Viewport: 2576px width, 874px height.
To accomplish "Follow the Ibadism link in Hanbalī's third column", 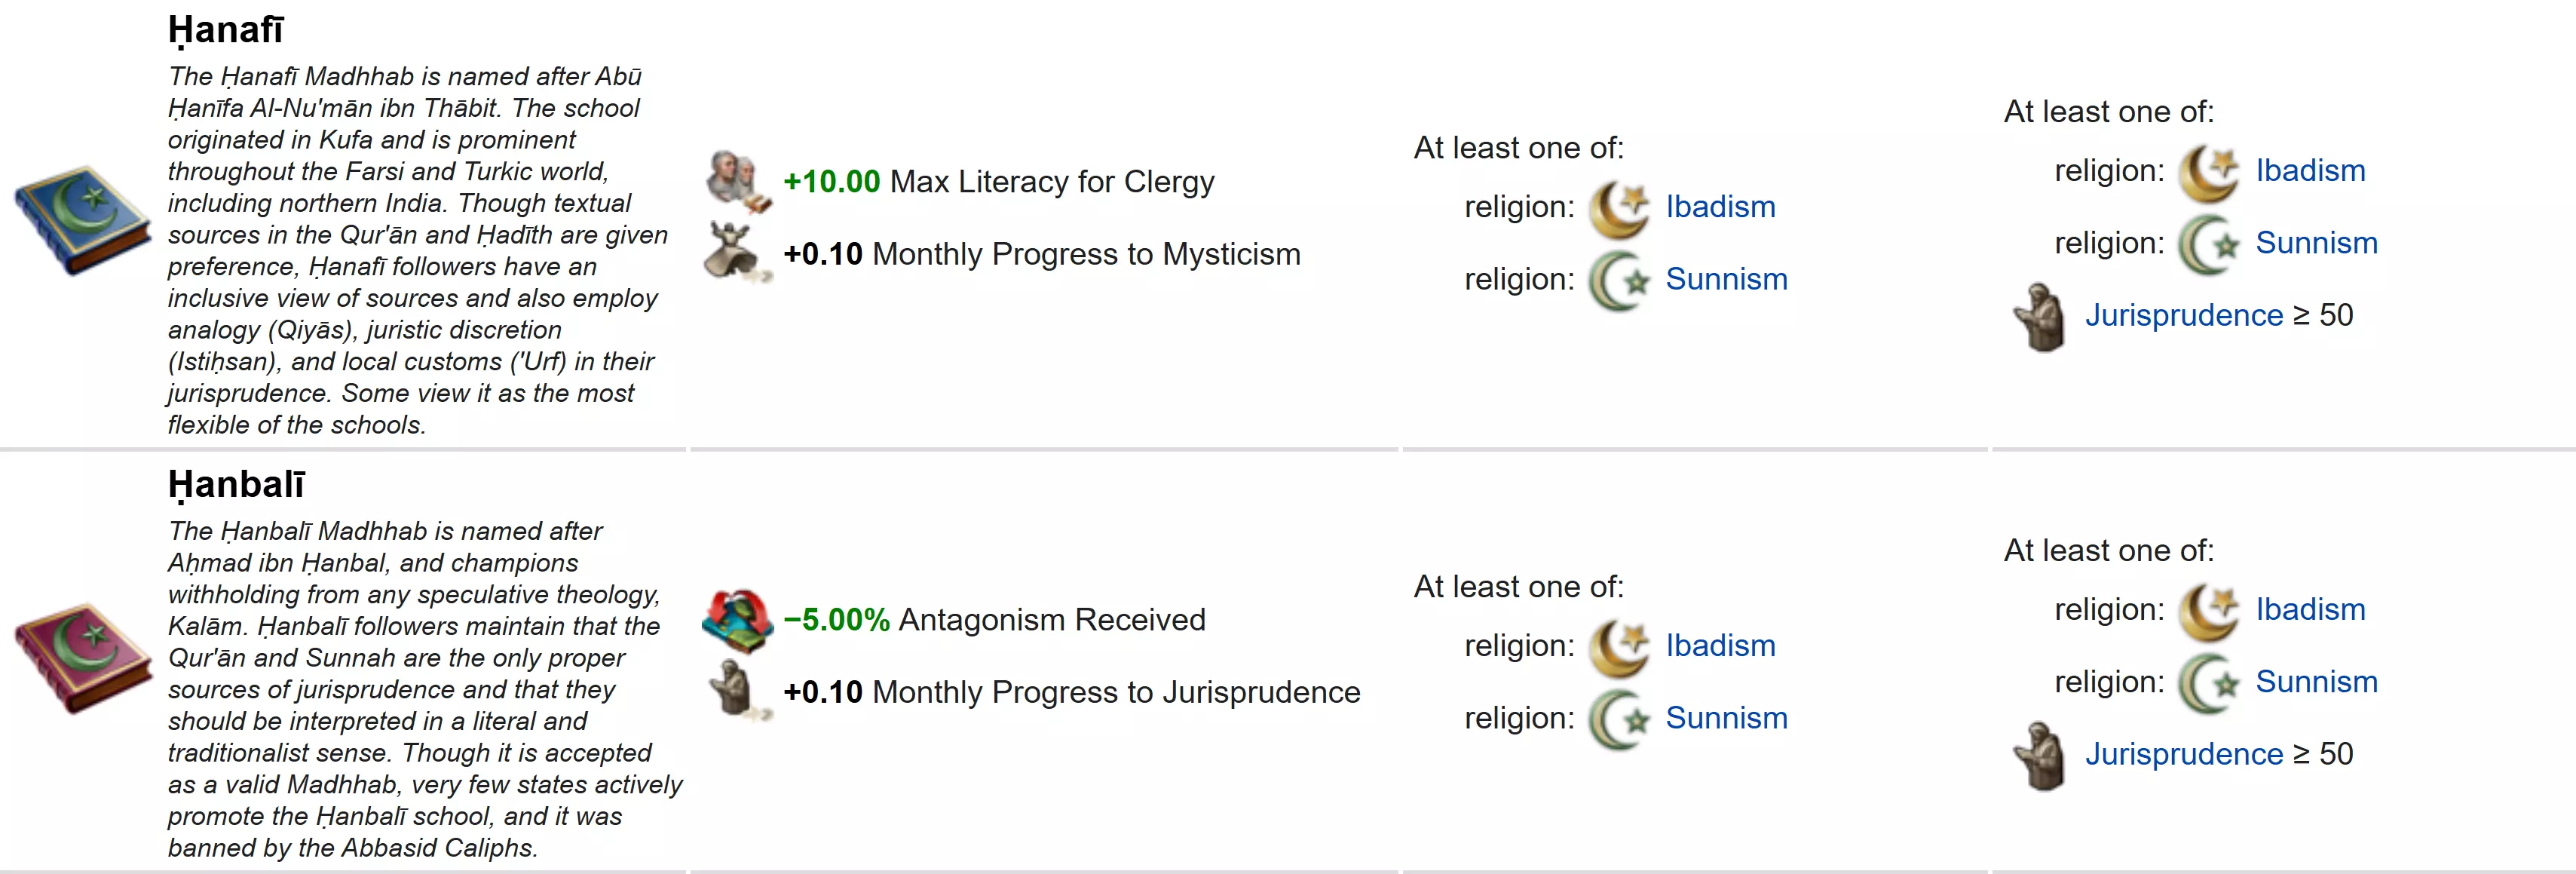I will coord(1720,646).
